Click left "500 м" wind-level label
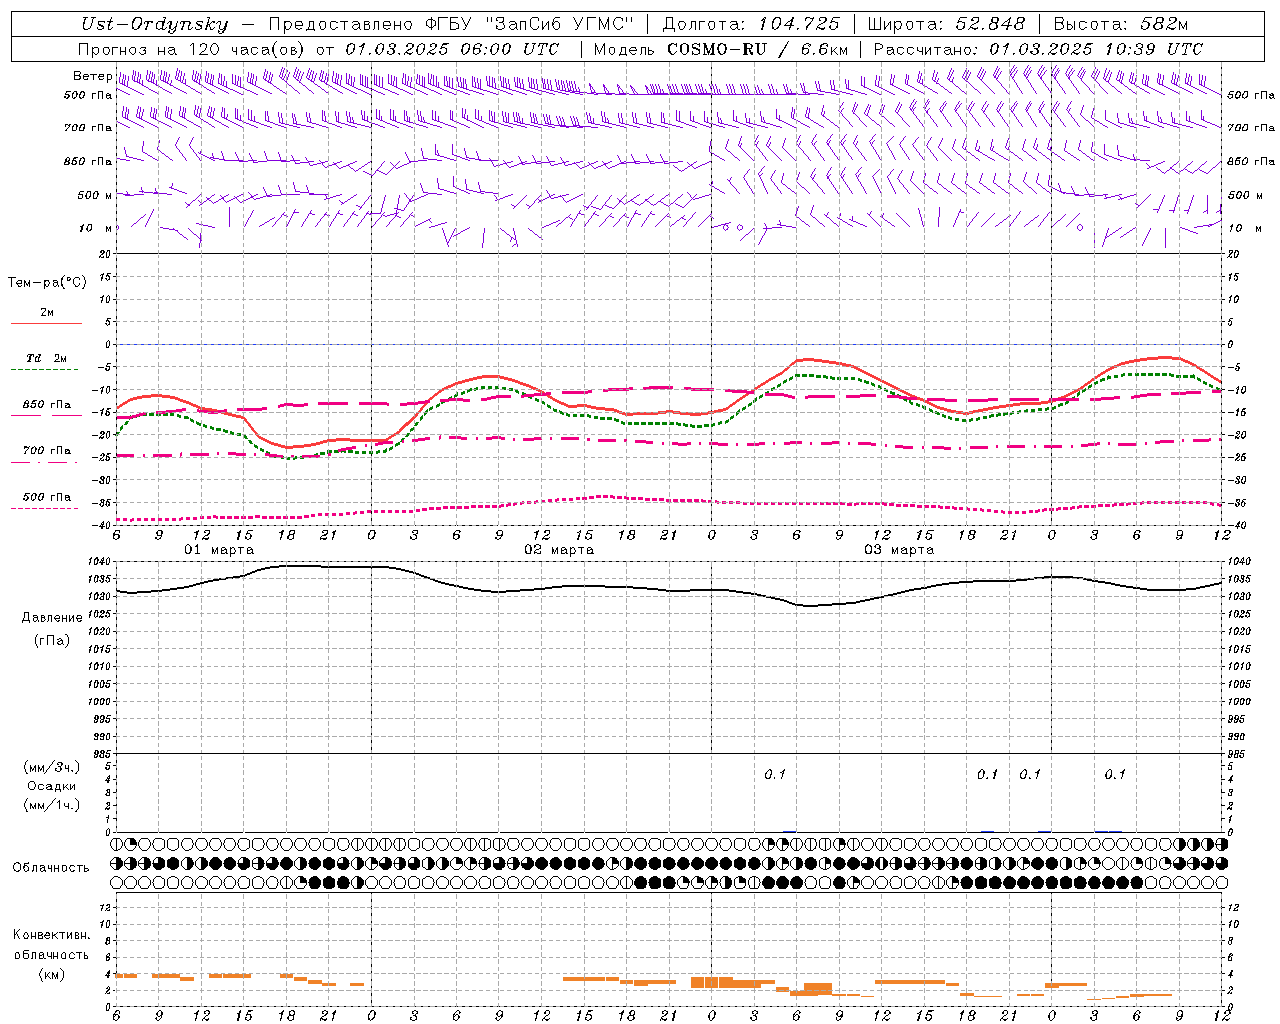1280x1024 pixels. click(95, 195)
